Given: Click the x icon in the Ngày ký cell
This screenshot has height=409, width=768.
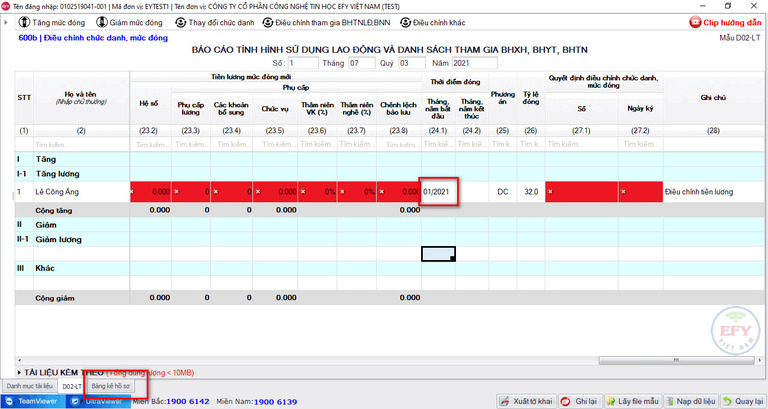Looking at the screenshot, I should [x=623, y=192].
